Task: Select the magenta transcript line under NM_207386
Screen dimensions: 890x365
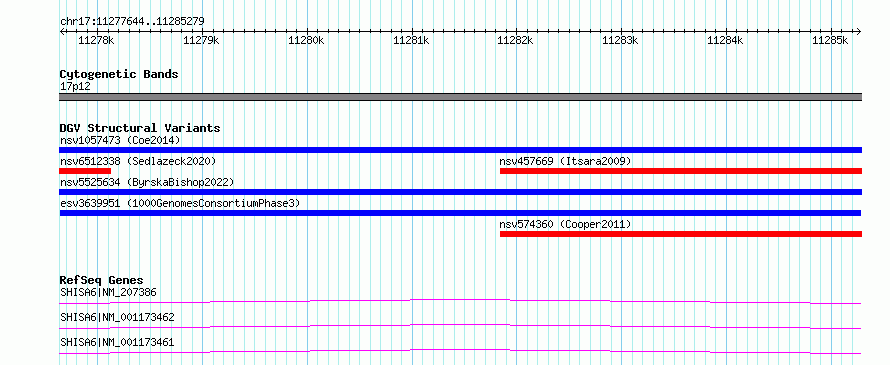Action: pyautogui.click(x=460, y=301)
